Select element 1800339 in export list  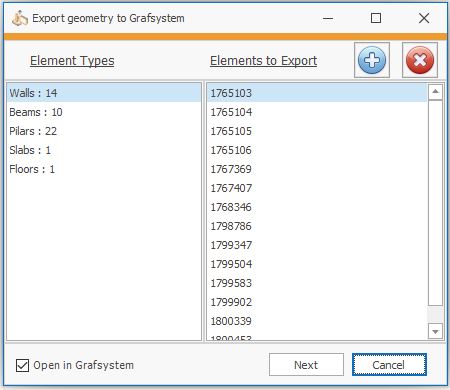(317, 321)
